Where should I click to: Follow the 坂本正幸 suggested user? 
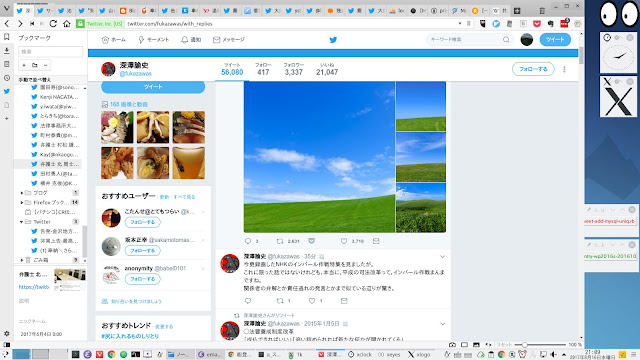pyautogui.click(x=142, y=251)
